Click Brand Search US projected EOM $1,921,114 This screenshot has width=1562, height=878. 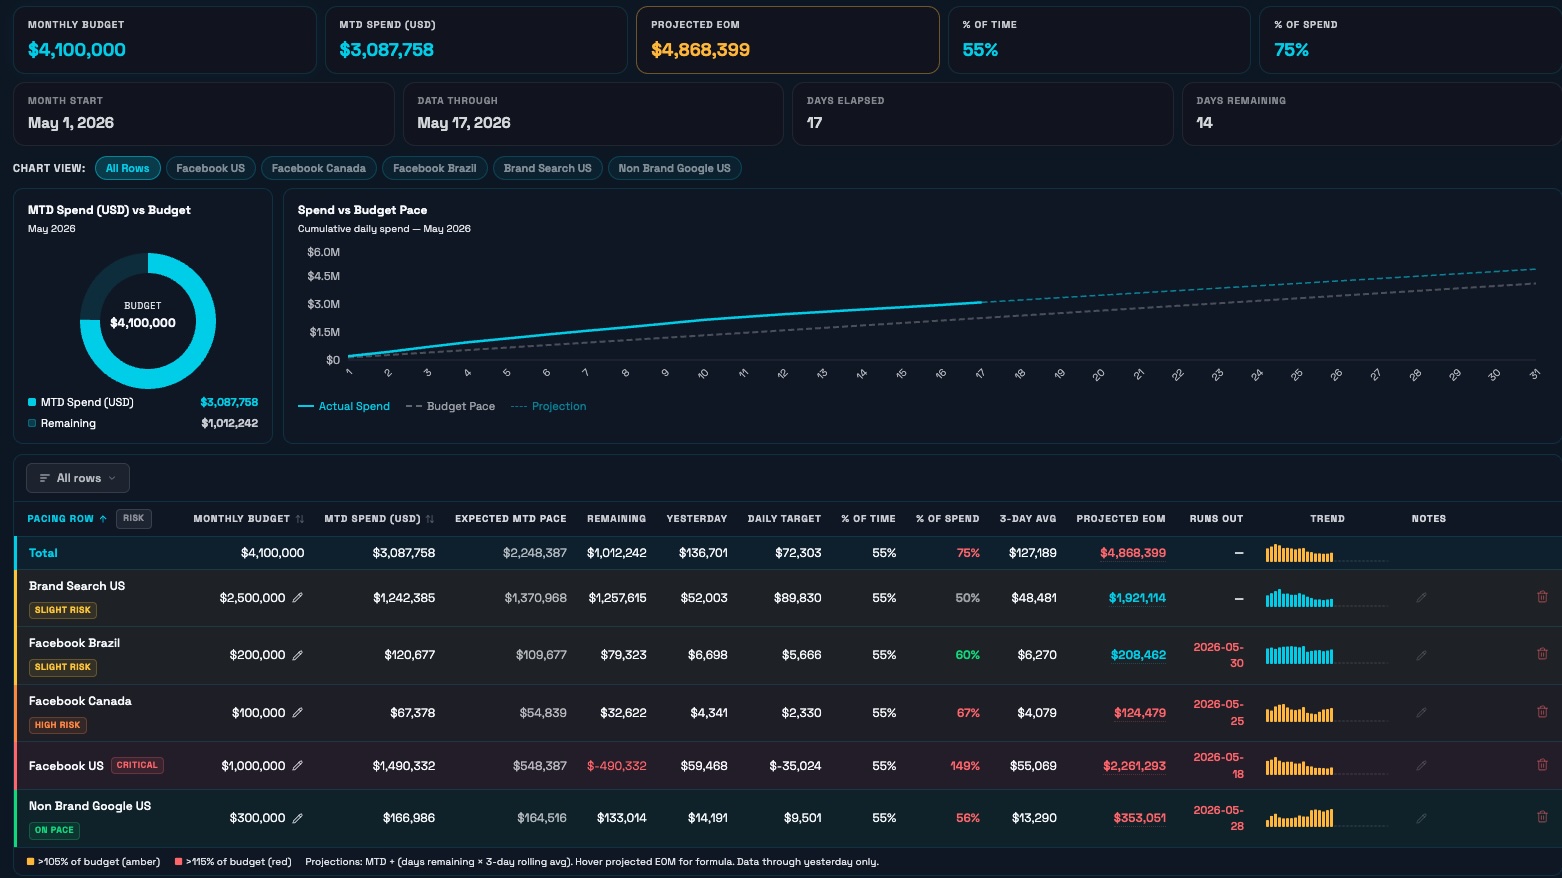click(x=1137, y=598)
